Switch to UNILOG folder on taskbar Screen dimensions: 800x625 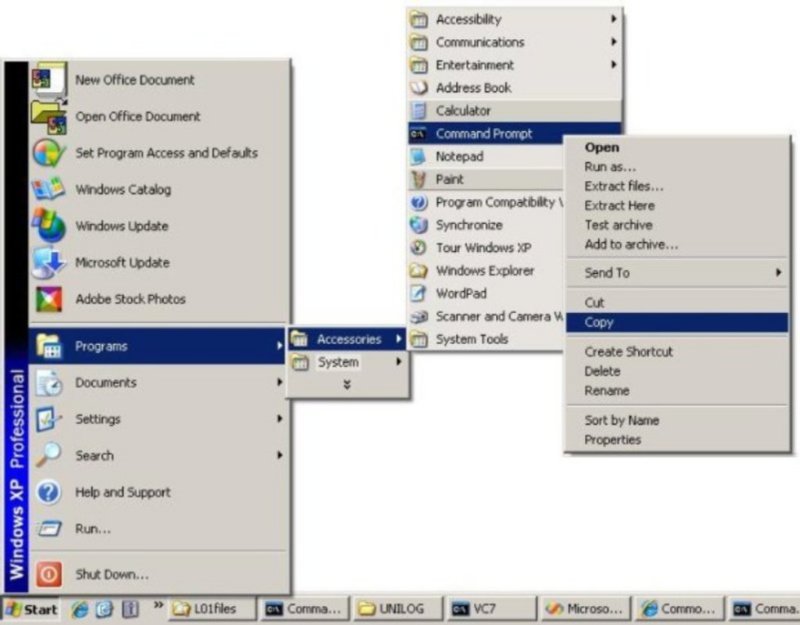(398, 609)
